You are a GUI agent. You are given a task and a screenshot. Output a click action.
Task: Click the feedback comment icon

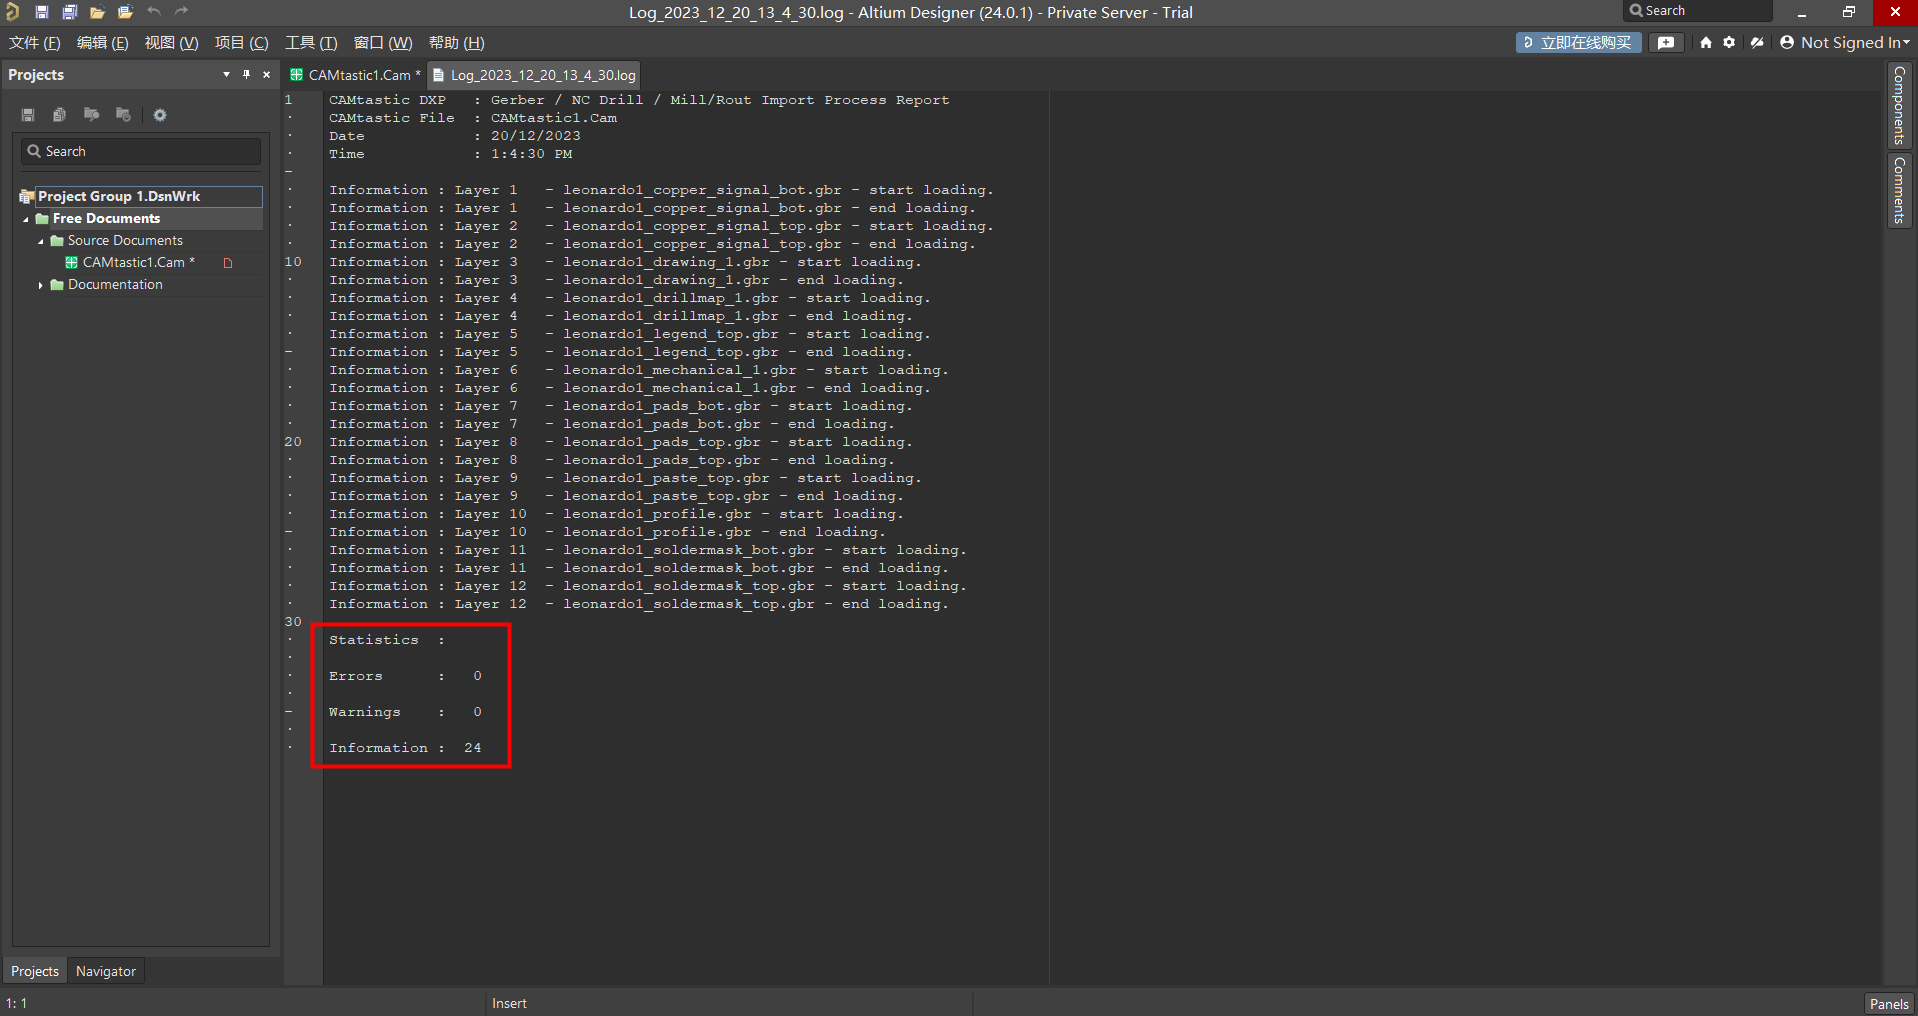click(1666, 42)
